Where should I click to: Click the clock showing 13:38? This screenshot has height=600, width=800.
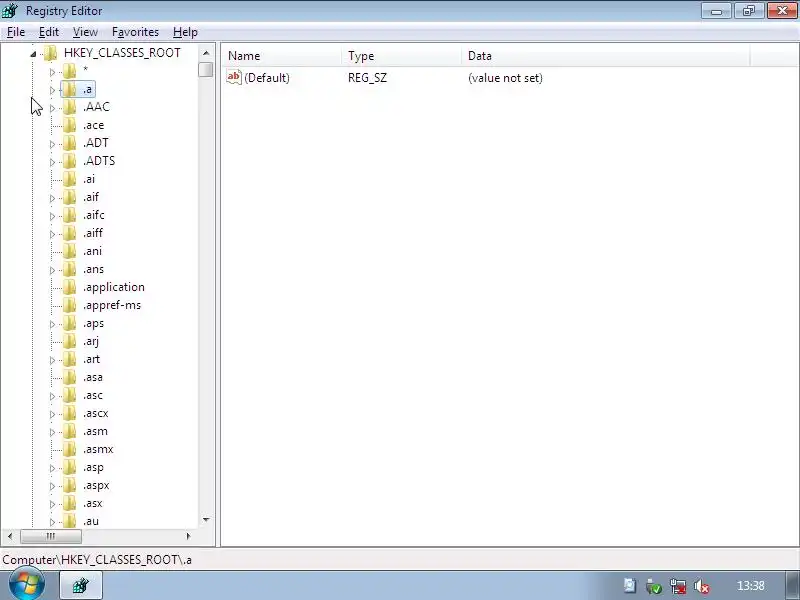751,586
